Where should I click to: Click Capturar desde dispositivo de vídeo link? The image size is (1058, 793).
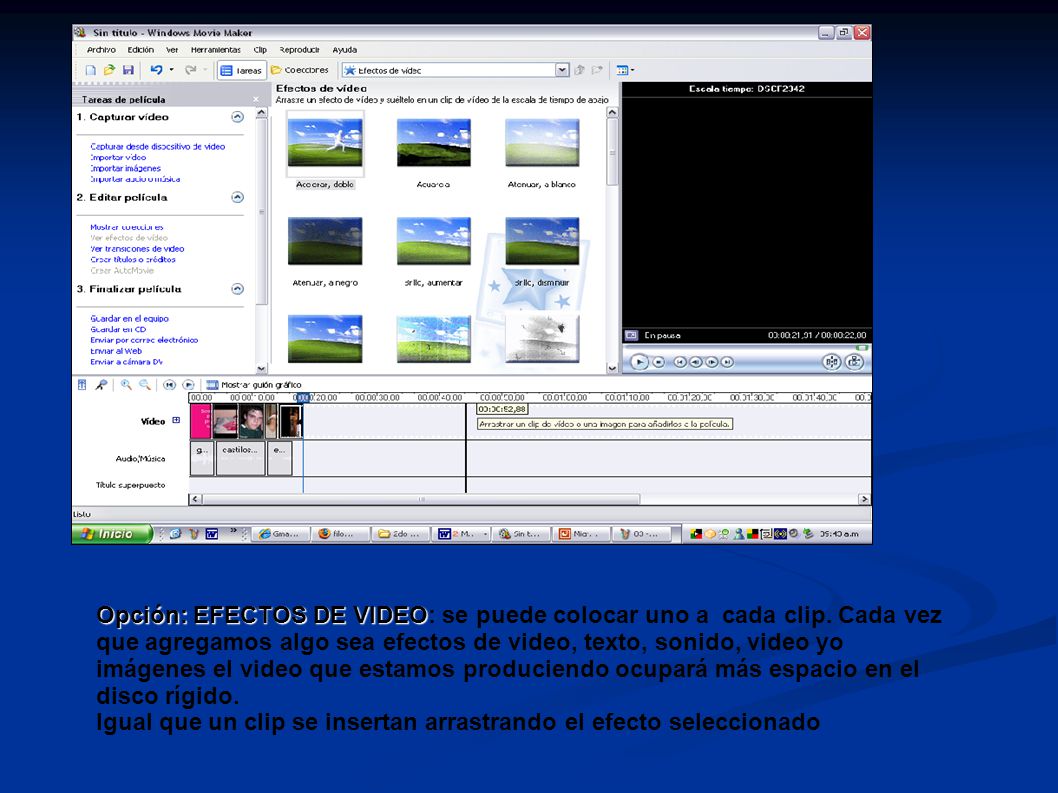158,146
